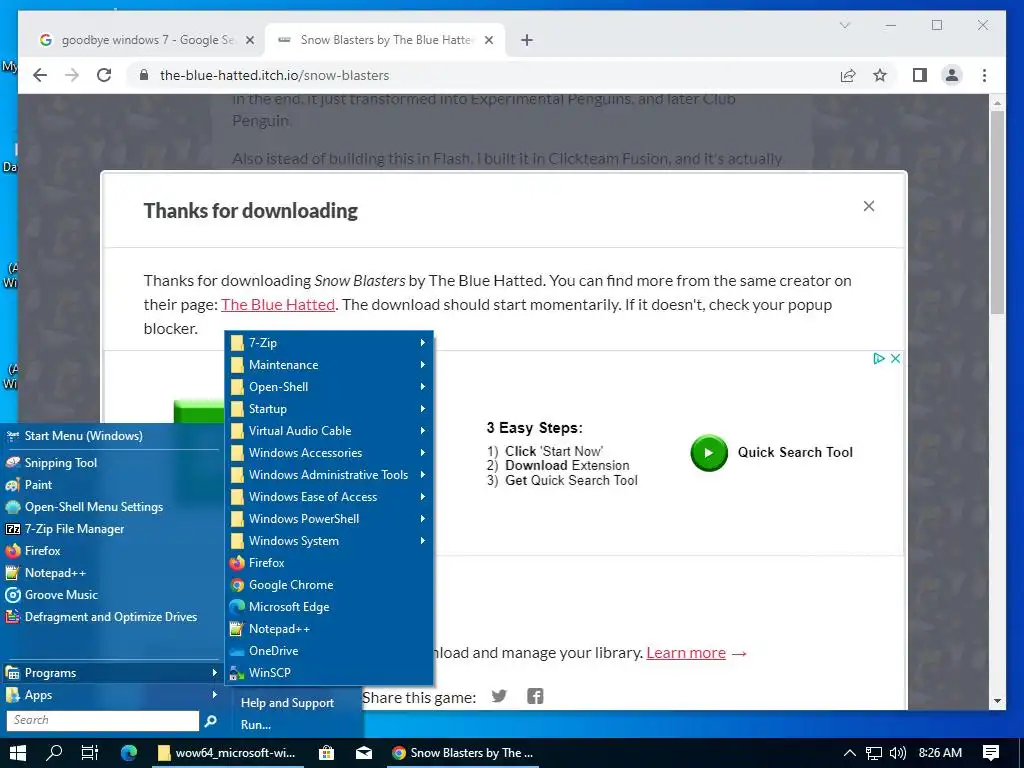The width and height of the screenshot is (1024, 768).
Task: Launch Paint from start menu
Action: [112, 485]
